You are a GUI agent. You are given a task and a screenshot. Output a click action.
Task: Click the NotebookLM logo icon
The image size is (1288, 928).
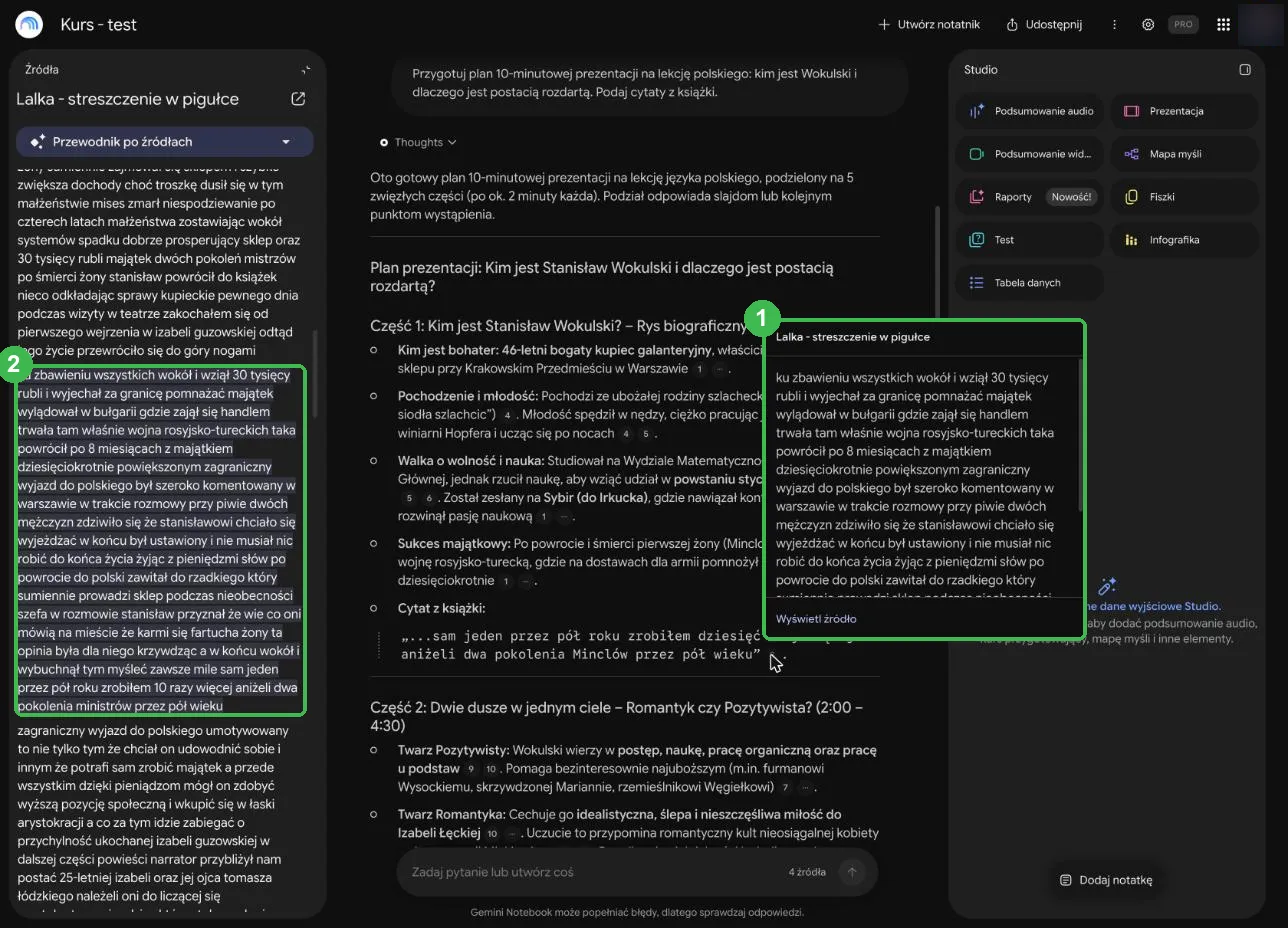coord(30,24)
